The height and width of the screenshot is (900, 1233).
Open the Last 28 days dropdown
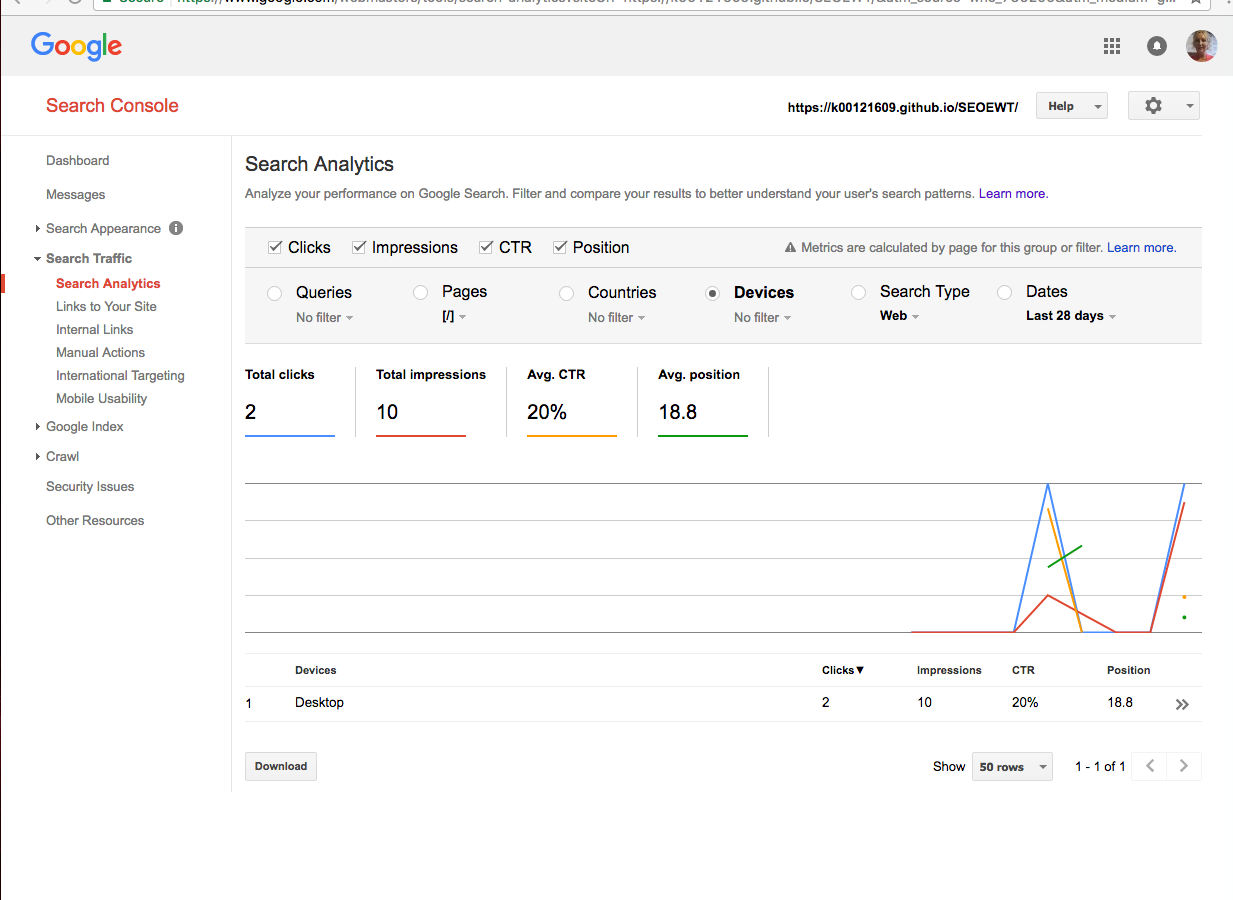[x=1071, y=316]
